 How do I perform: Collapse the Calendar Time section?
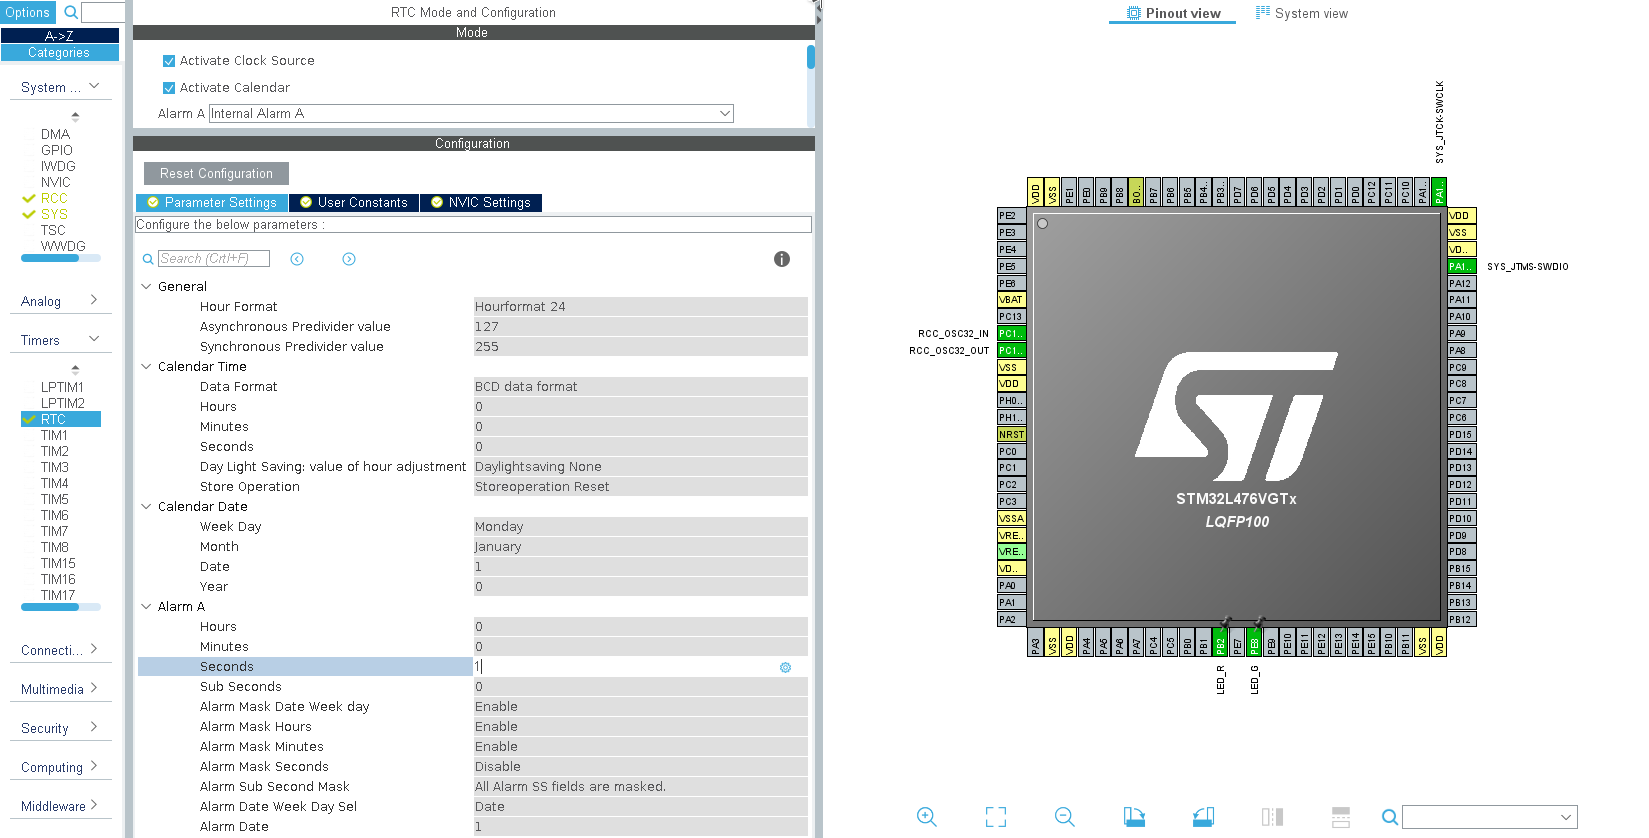pyautogui.click(x=146, y=367)
